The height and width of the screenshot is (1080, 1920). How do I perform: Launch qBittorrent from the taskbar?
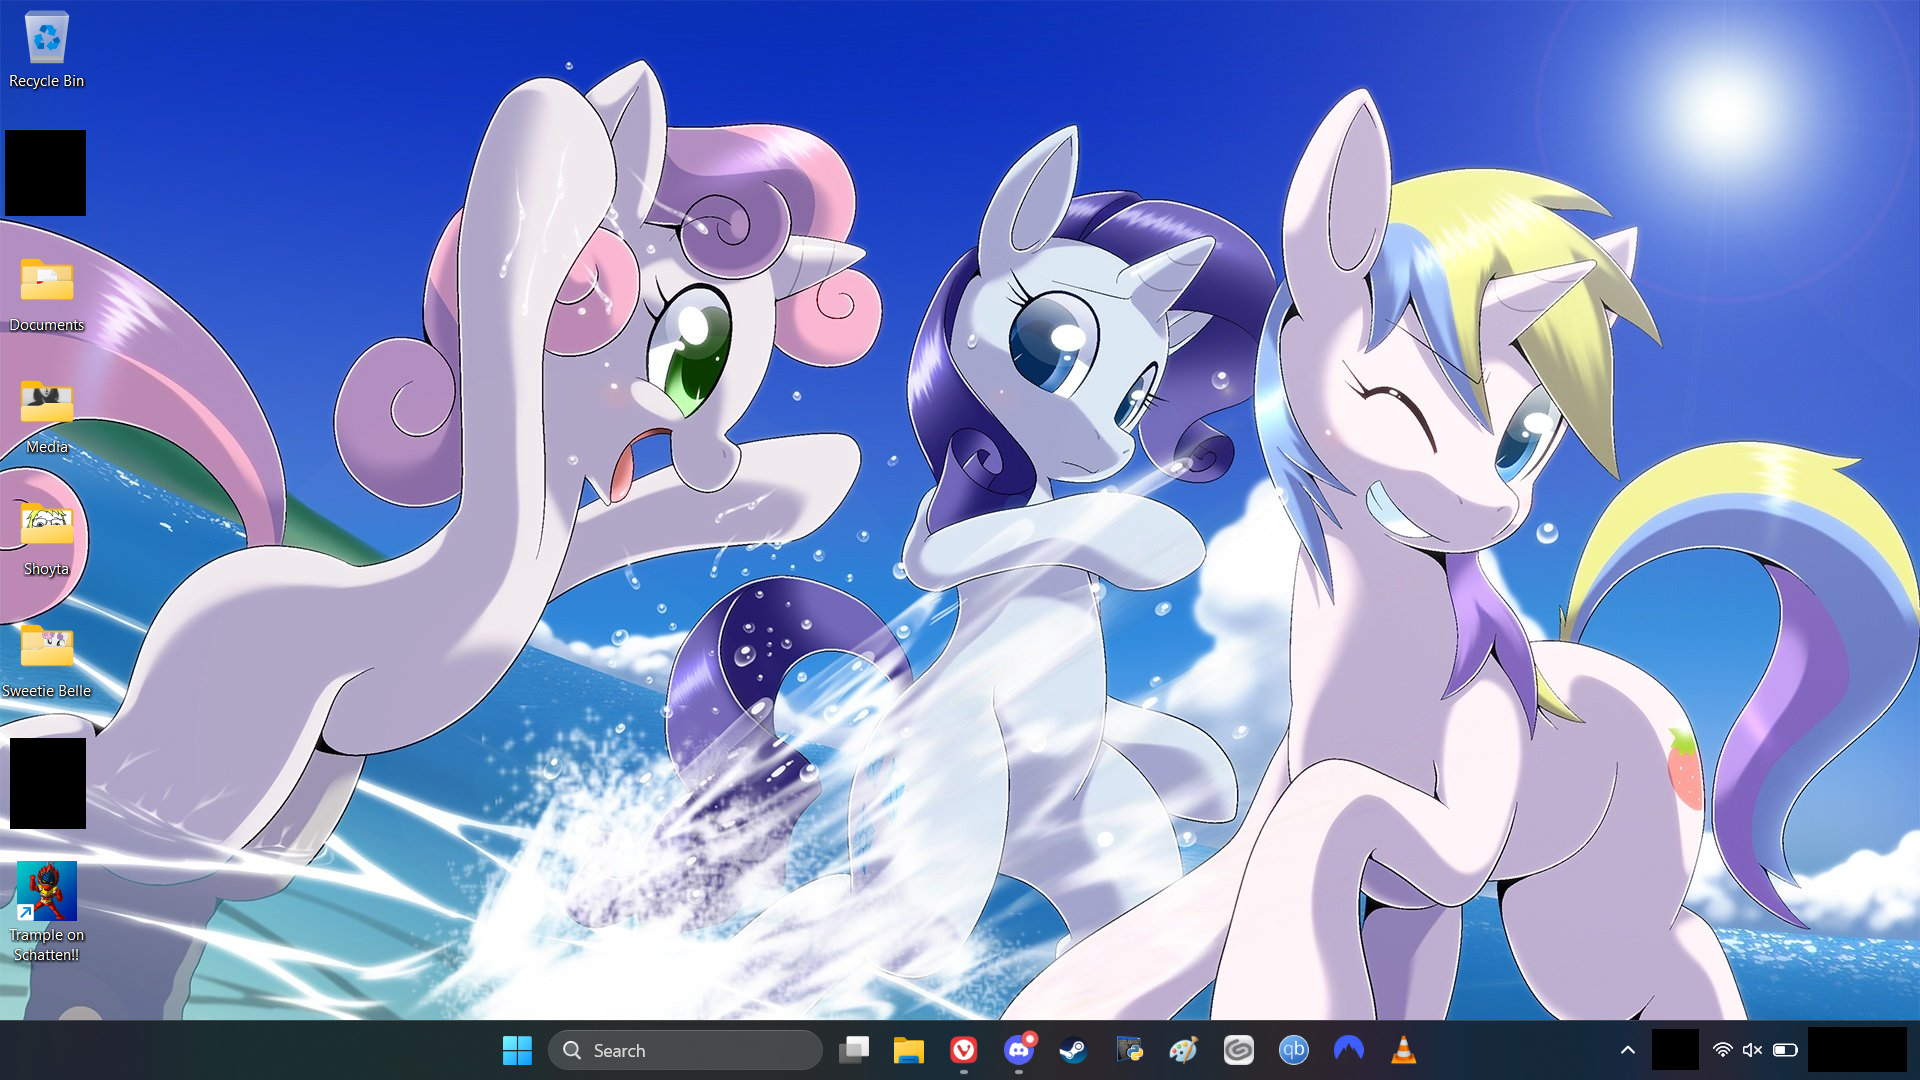pyautogui.click(x=1293, y=1050)
